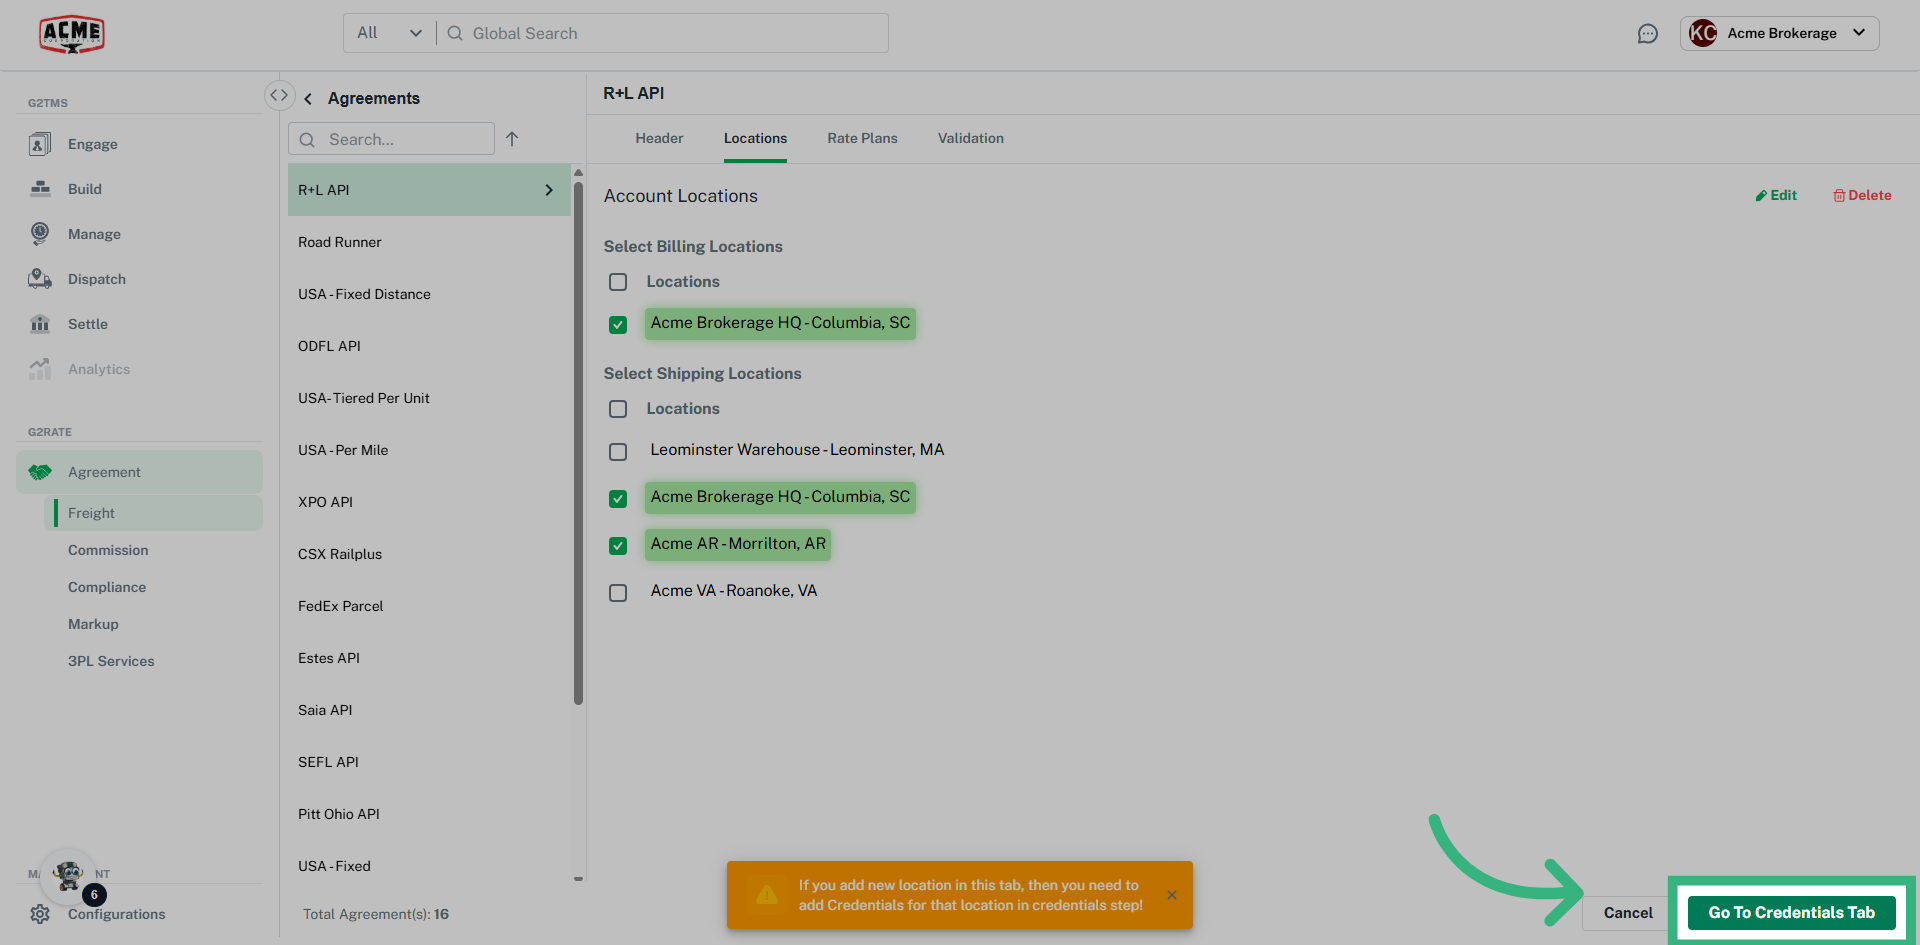Image resolution: width=1920 pixels, height=945 pixels.
Task: Dismiss the orange warning notification
Action: tap(1172, 895)
